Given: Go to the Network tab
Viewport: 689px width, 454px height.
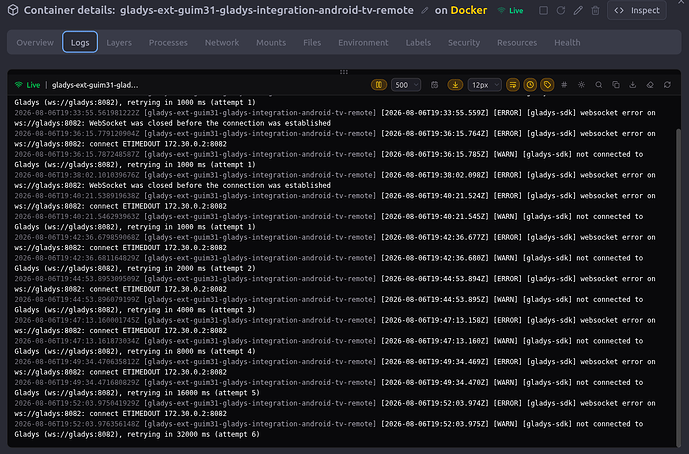Looking at the screenshot, I should click(222, 43).
